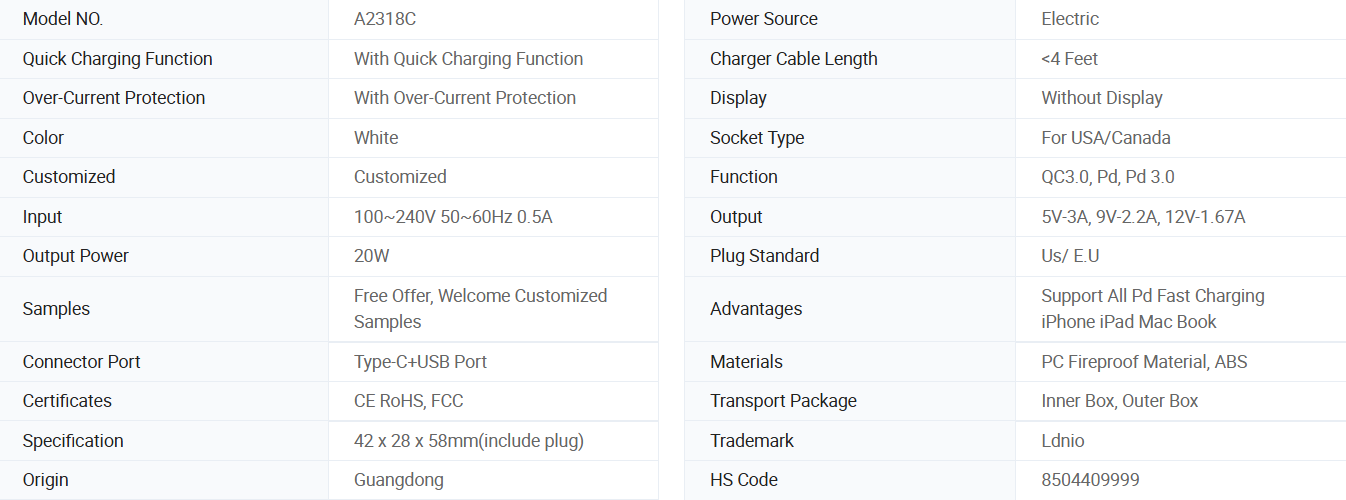The image size is (1346, 500).
Task: Click the Origin value Guangdong
Action: (399, 480)
